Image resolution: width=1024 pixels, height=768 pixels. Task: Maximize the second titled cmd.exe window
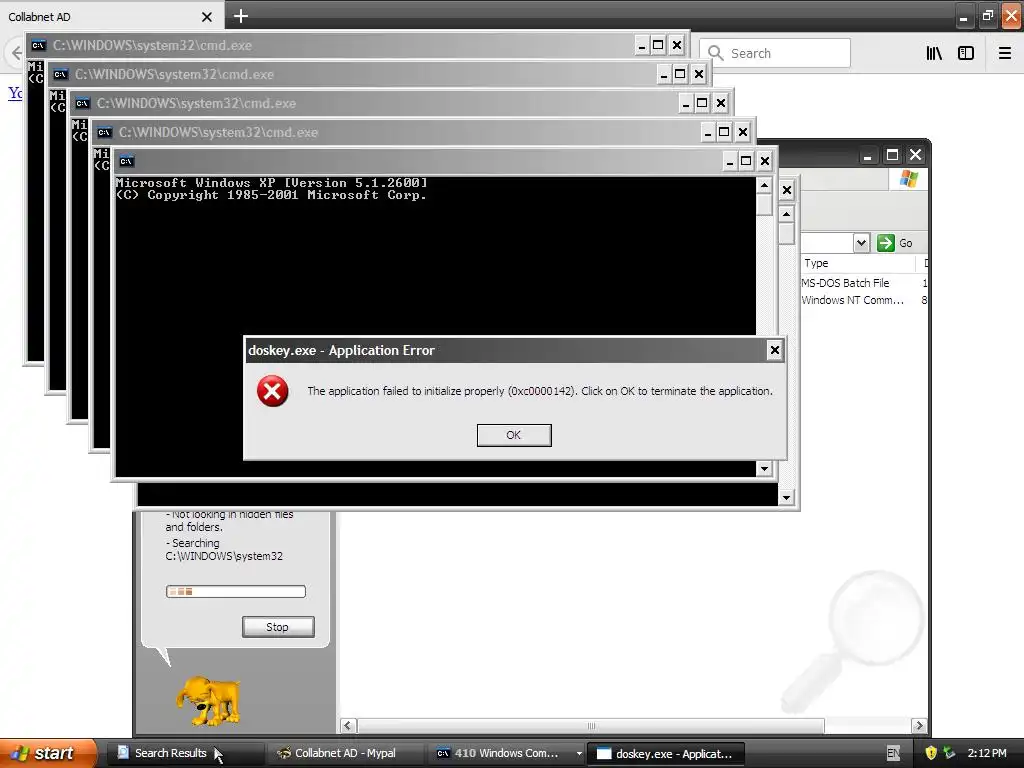point(680,74)
